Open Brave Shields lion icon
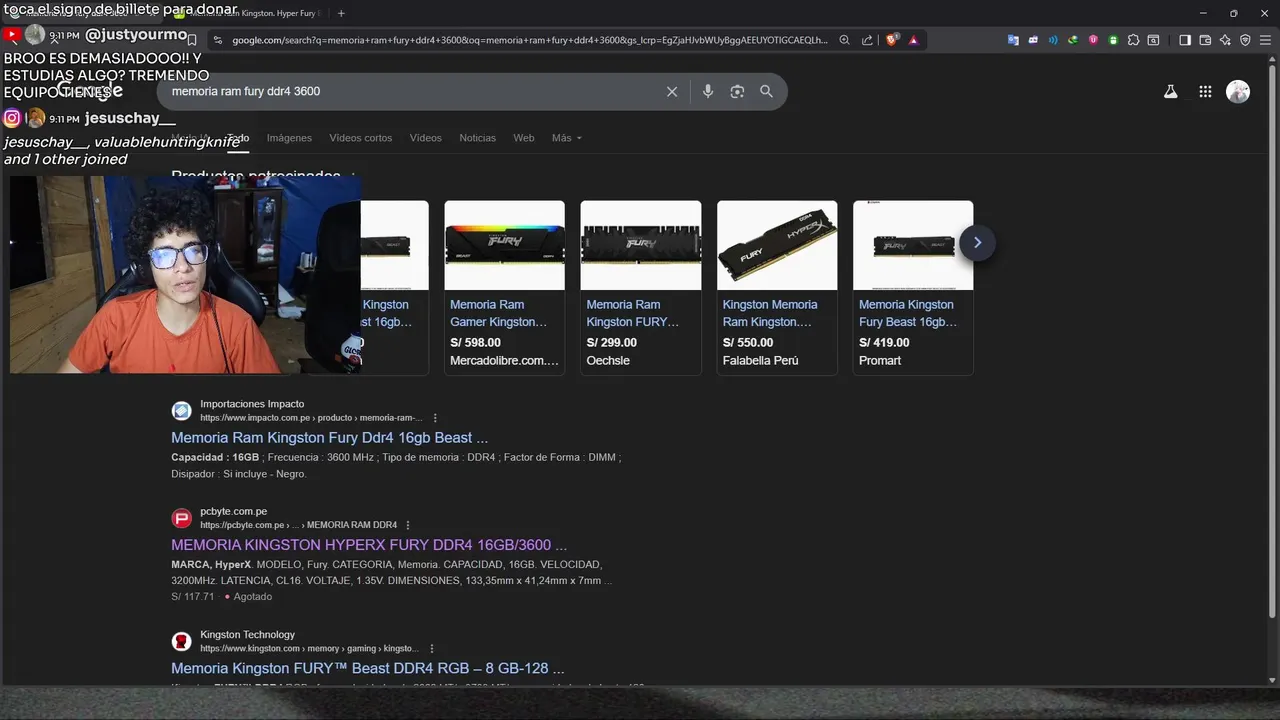 pos(892,40)
